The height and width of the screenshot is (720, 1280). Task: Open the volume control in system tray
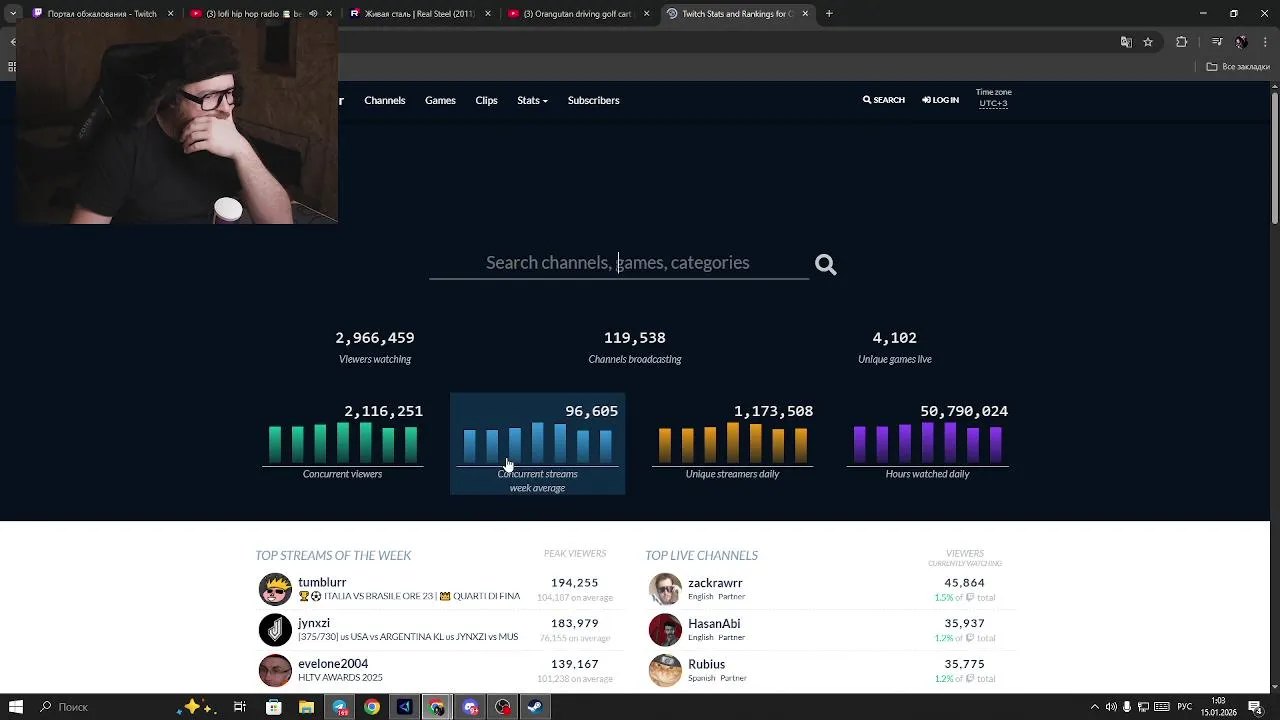pyautogui.click(x=1111, y=707)
